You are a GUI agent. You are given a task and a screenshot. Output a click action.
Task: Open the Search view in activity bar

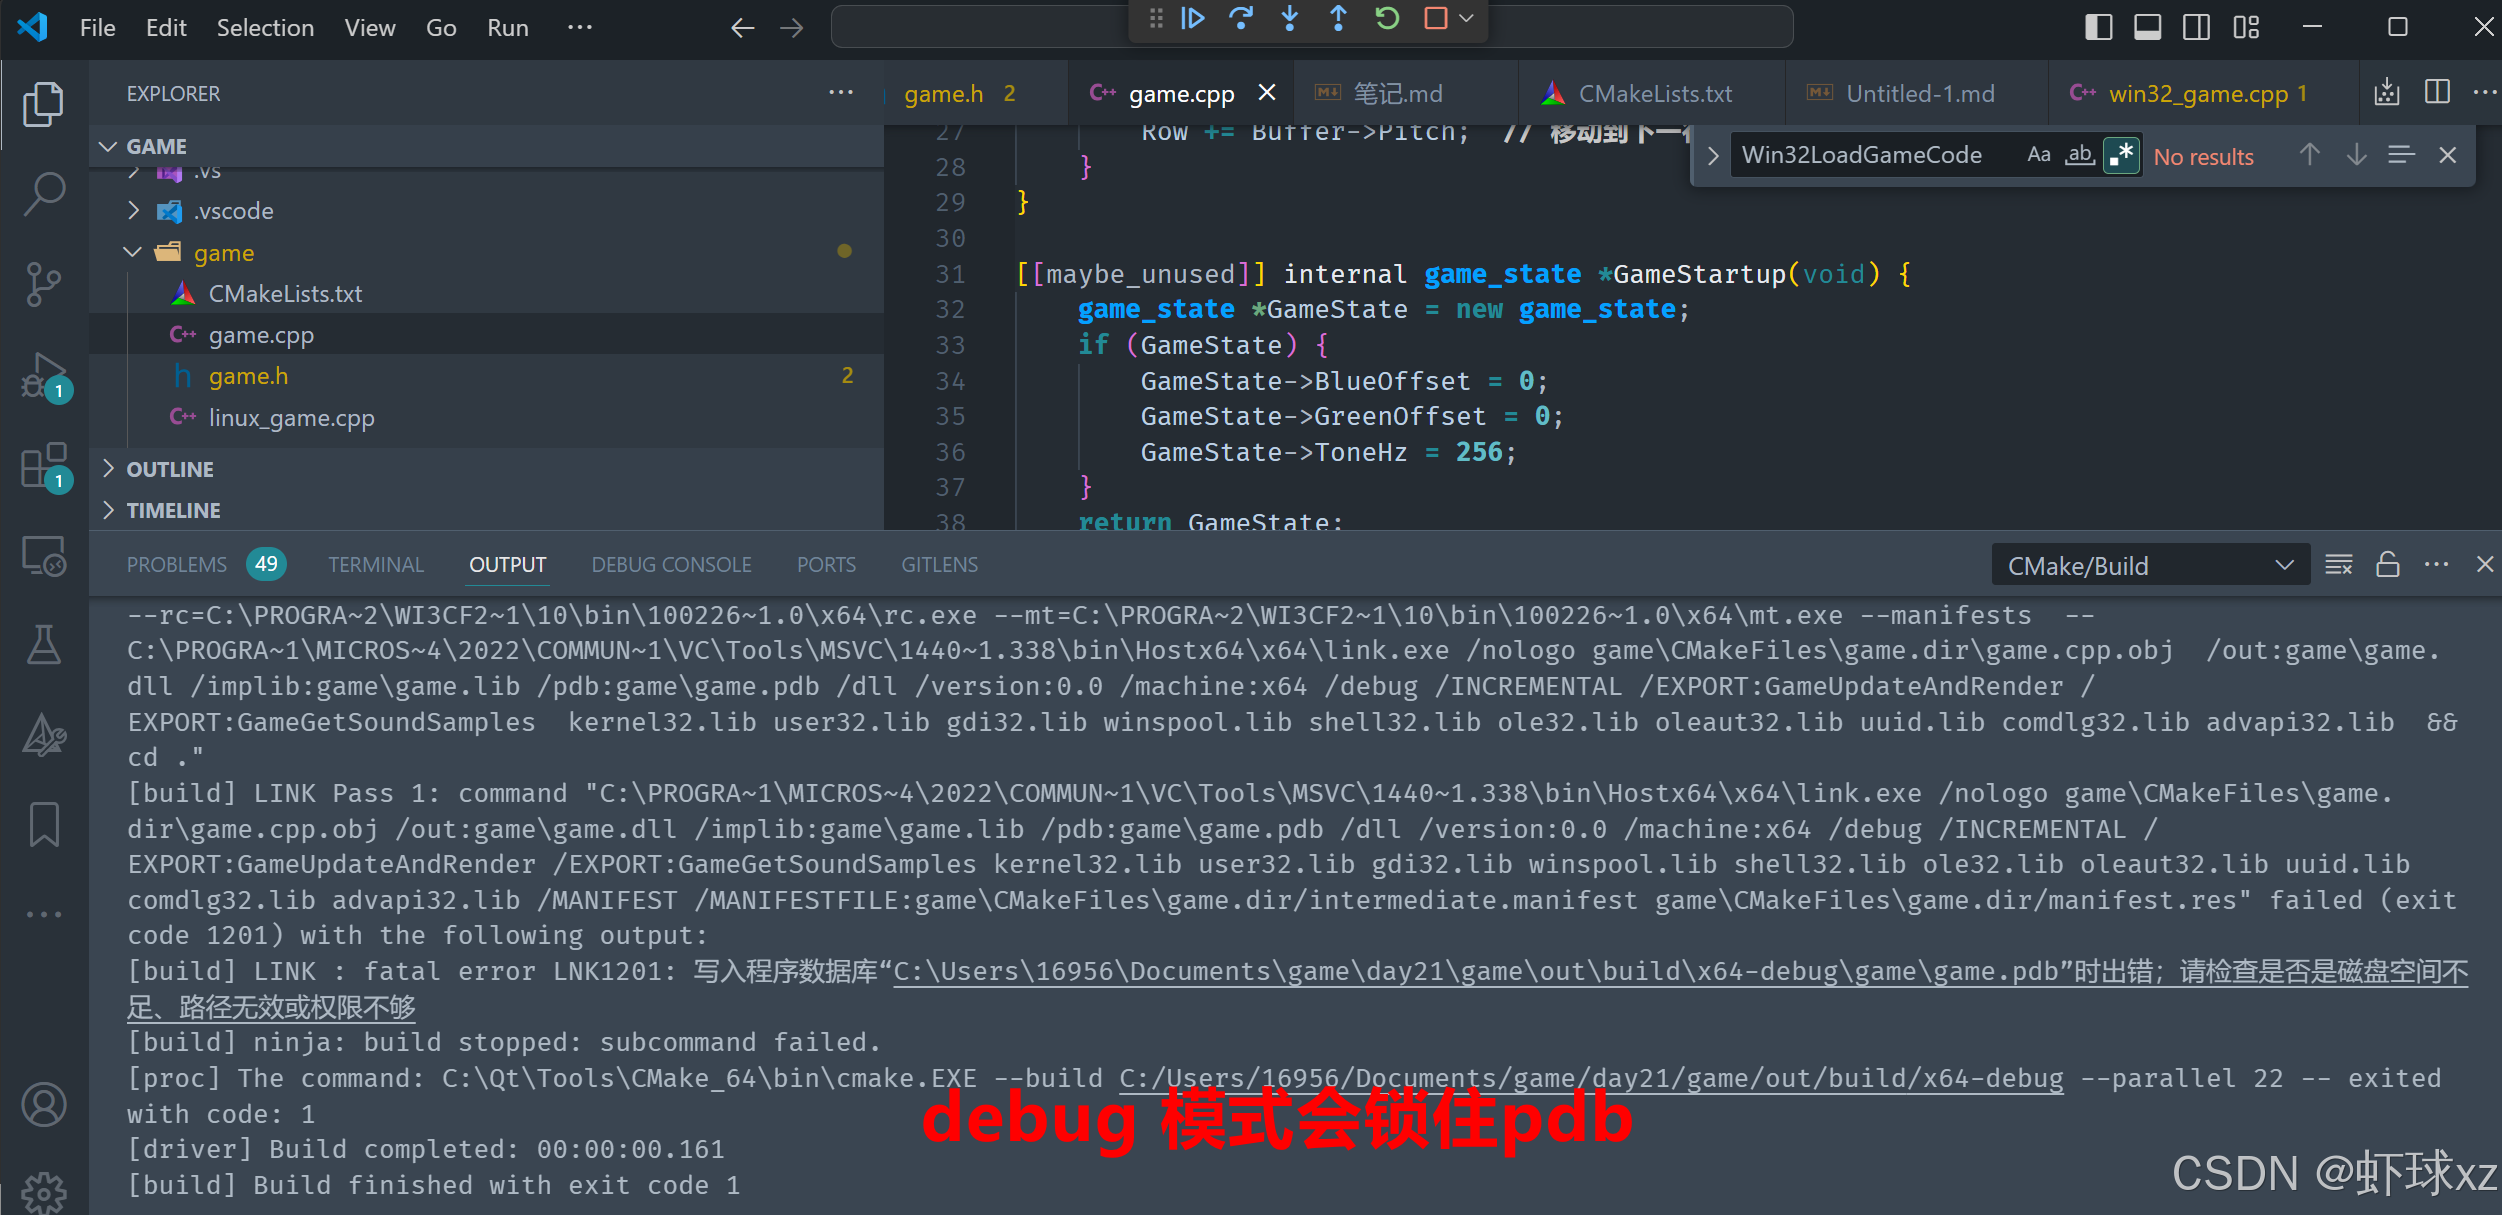pos(43,193)
